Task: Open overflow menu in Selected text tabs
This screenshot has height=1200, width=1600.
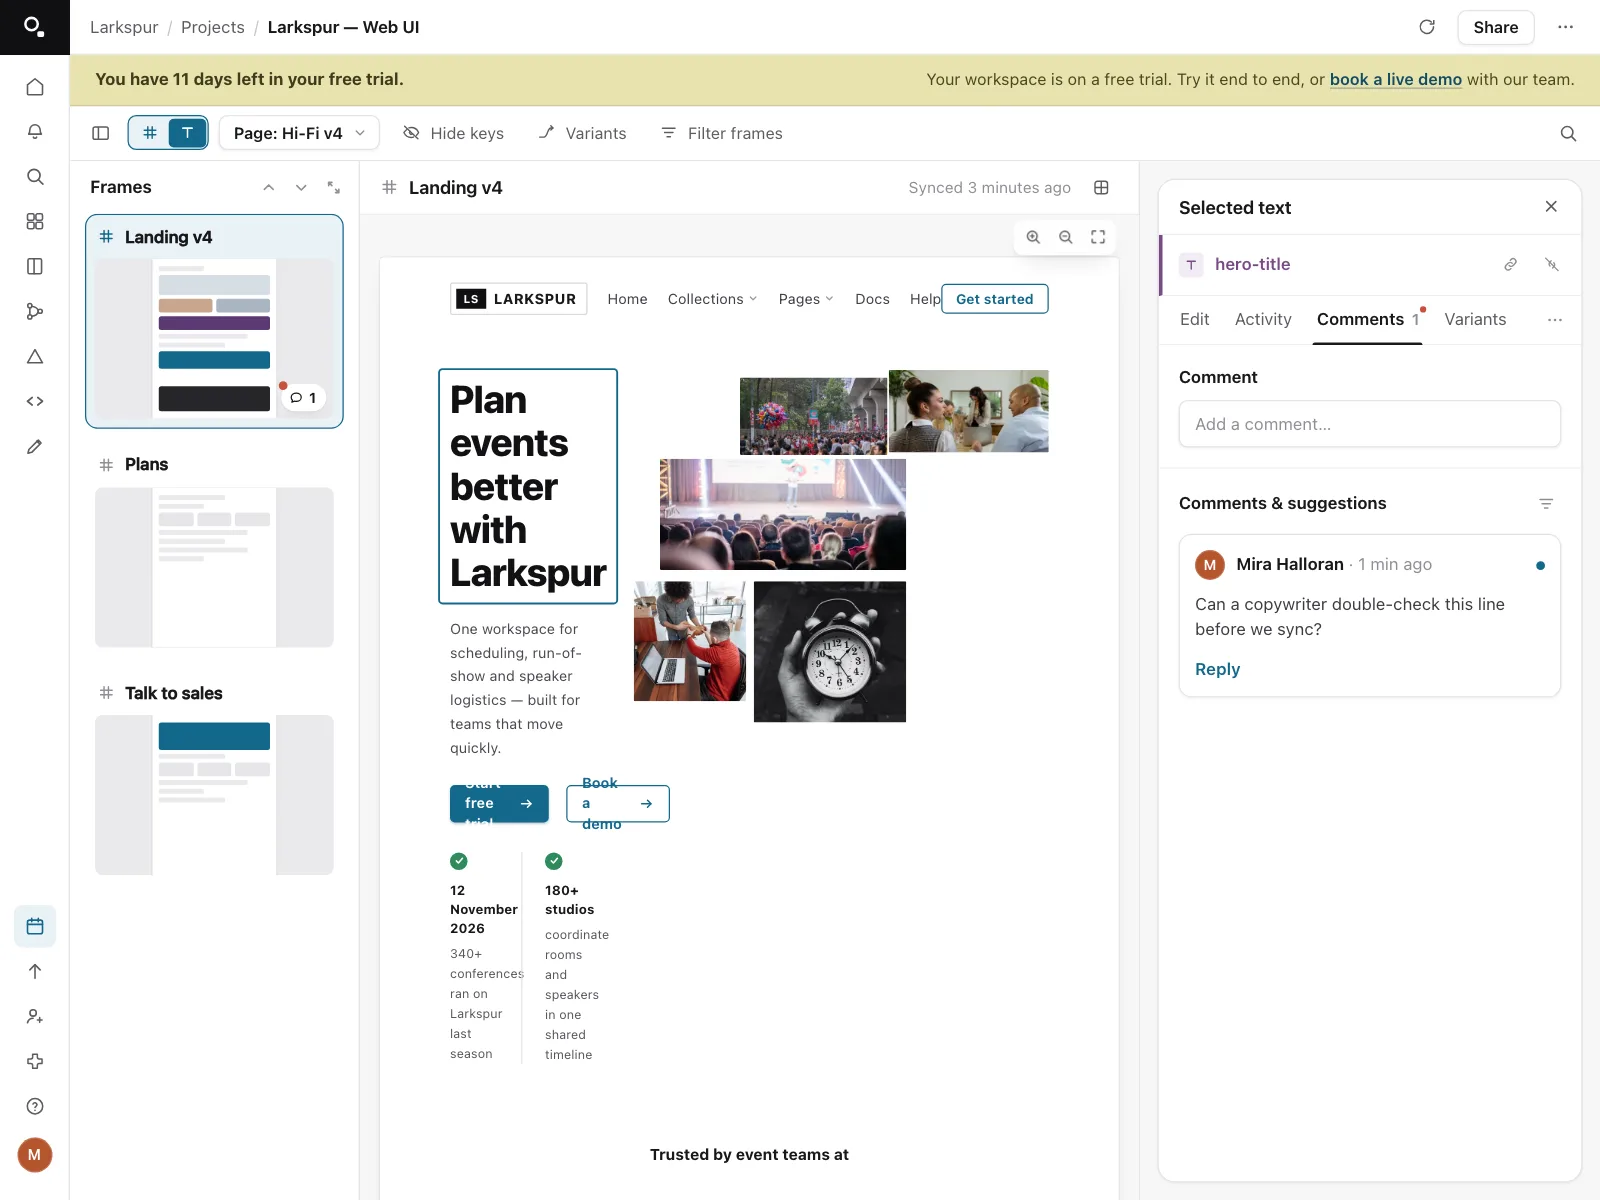Action: (x=1554, y=320)
